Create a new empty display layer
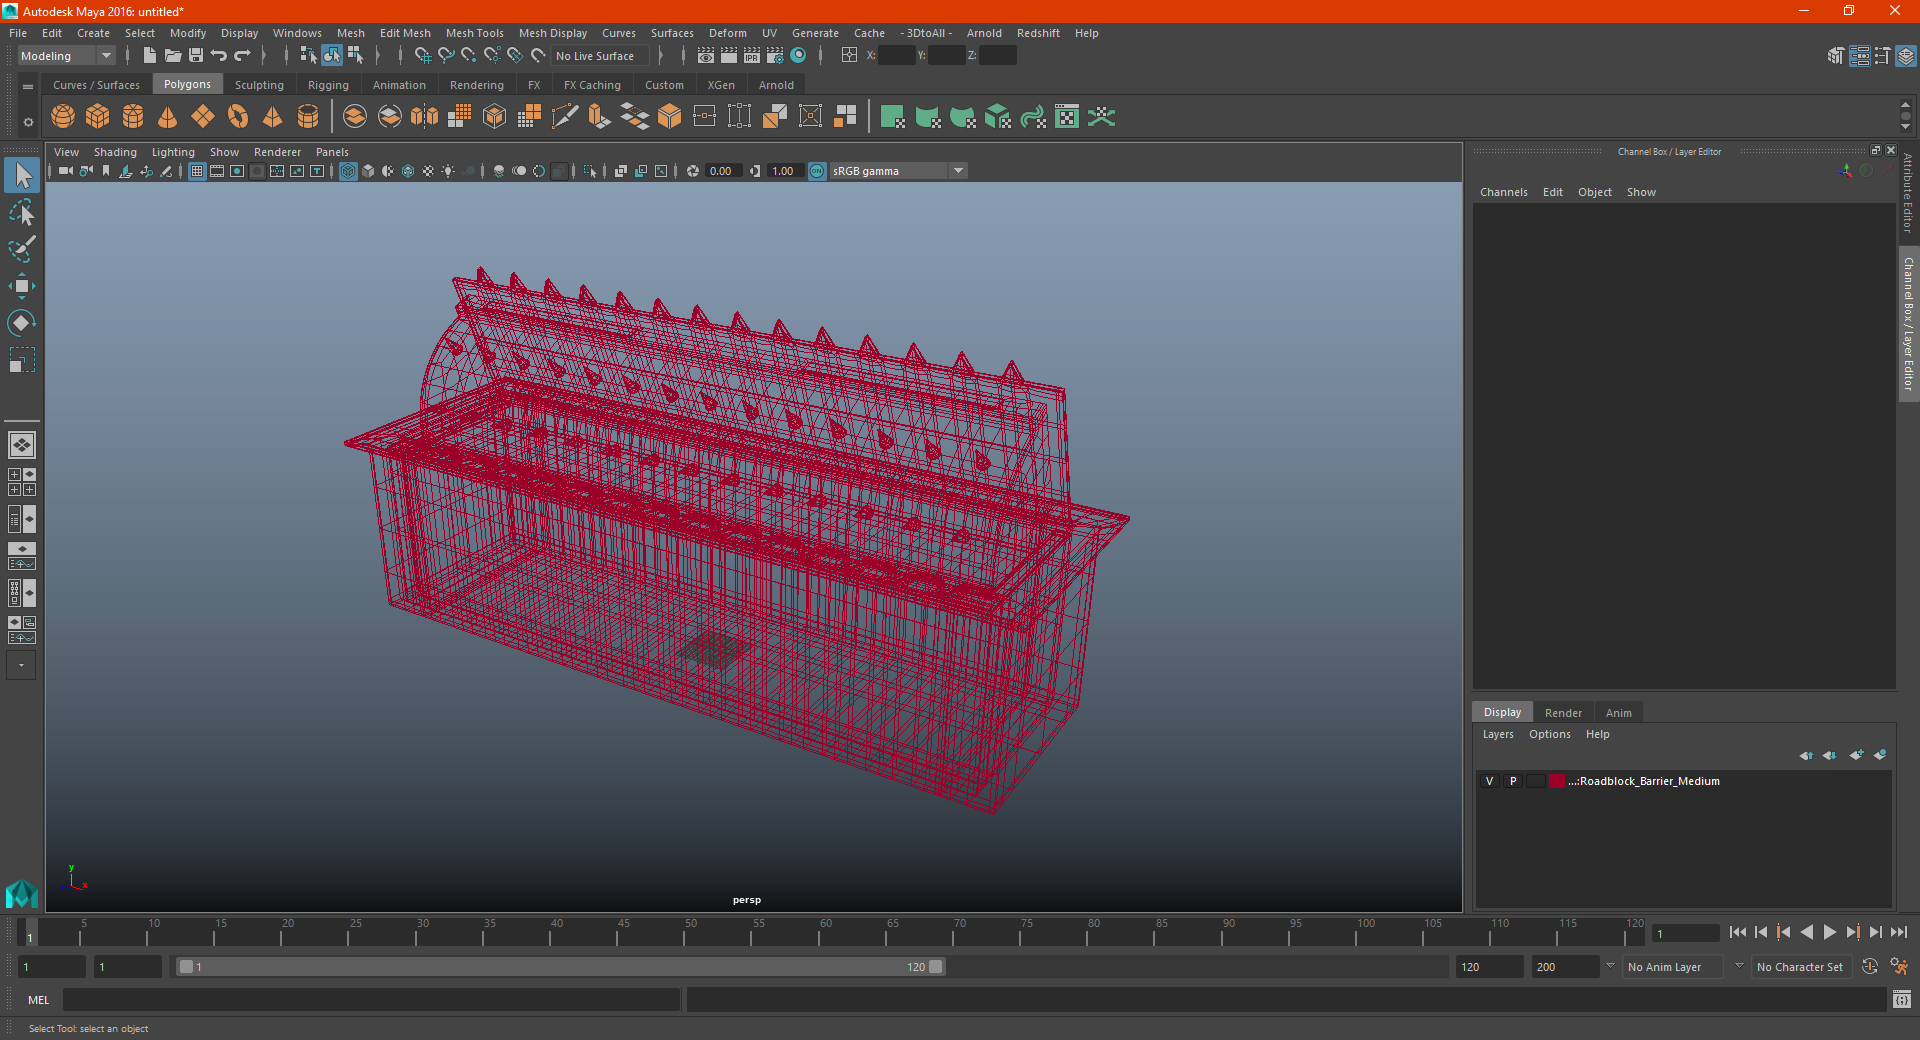This screenshot has height=1040, width=1920. (1856, 755)
